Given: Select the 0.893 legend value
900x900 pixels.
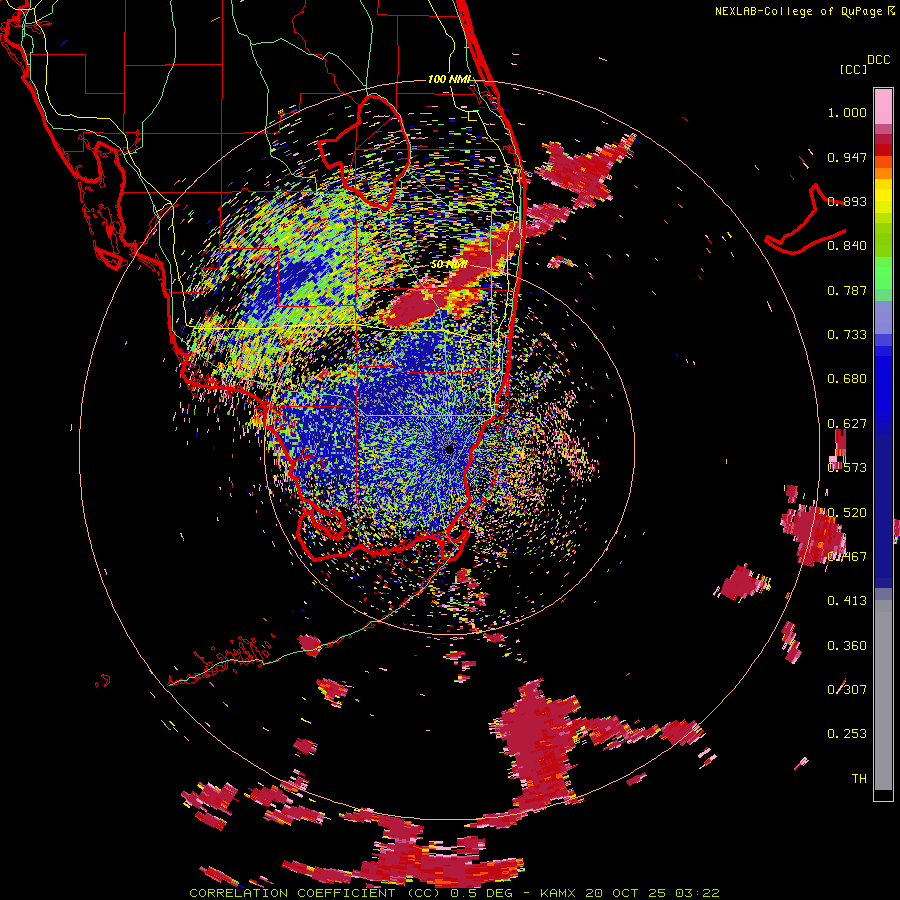Looking at the screenshot, I should click(847, 201).
